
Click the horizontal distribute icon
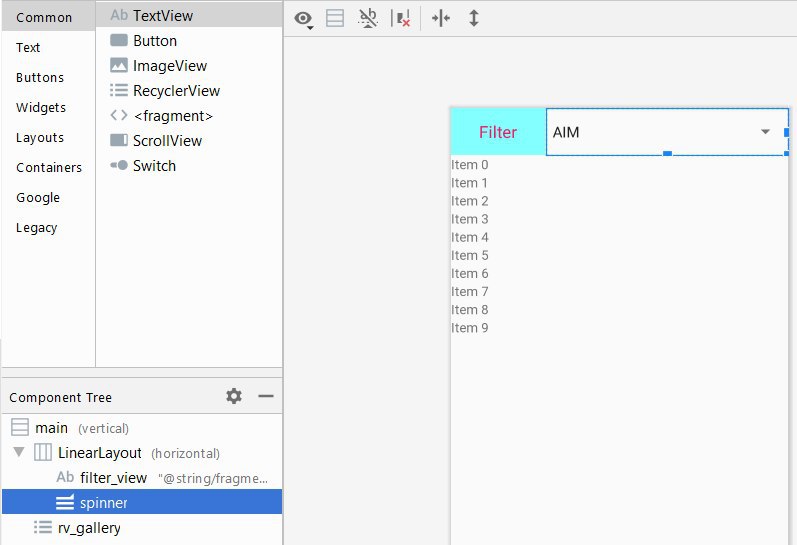tap(441, 18)
